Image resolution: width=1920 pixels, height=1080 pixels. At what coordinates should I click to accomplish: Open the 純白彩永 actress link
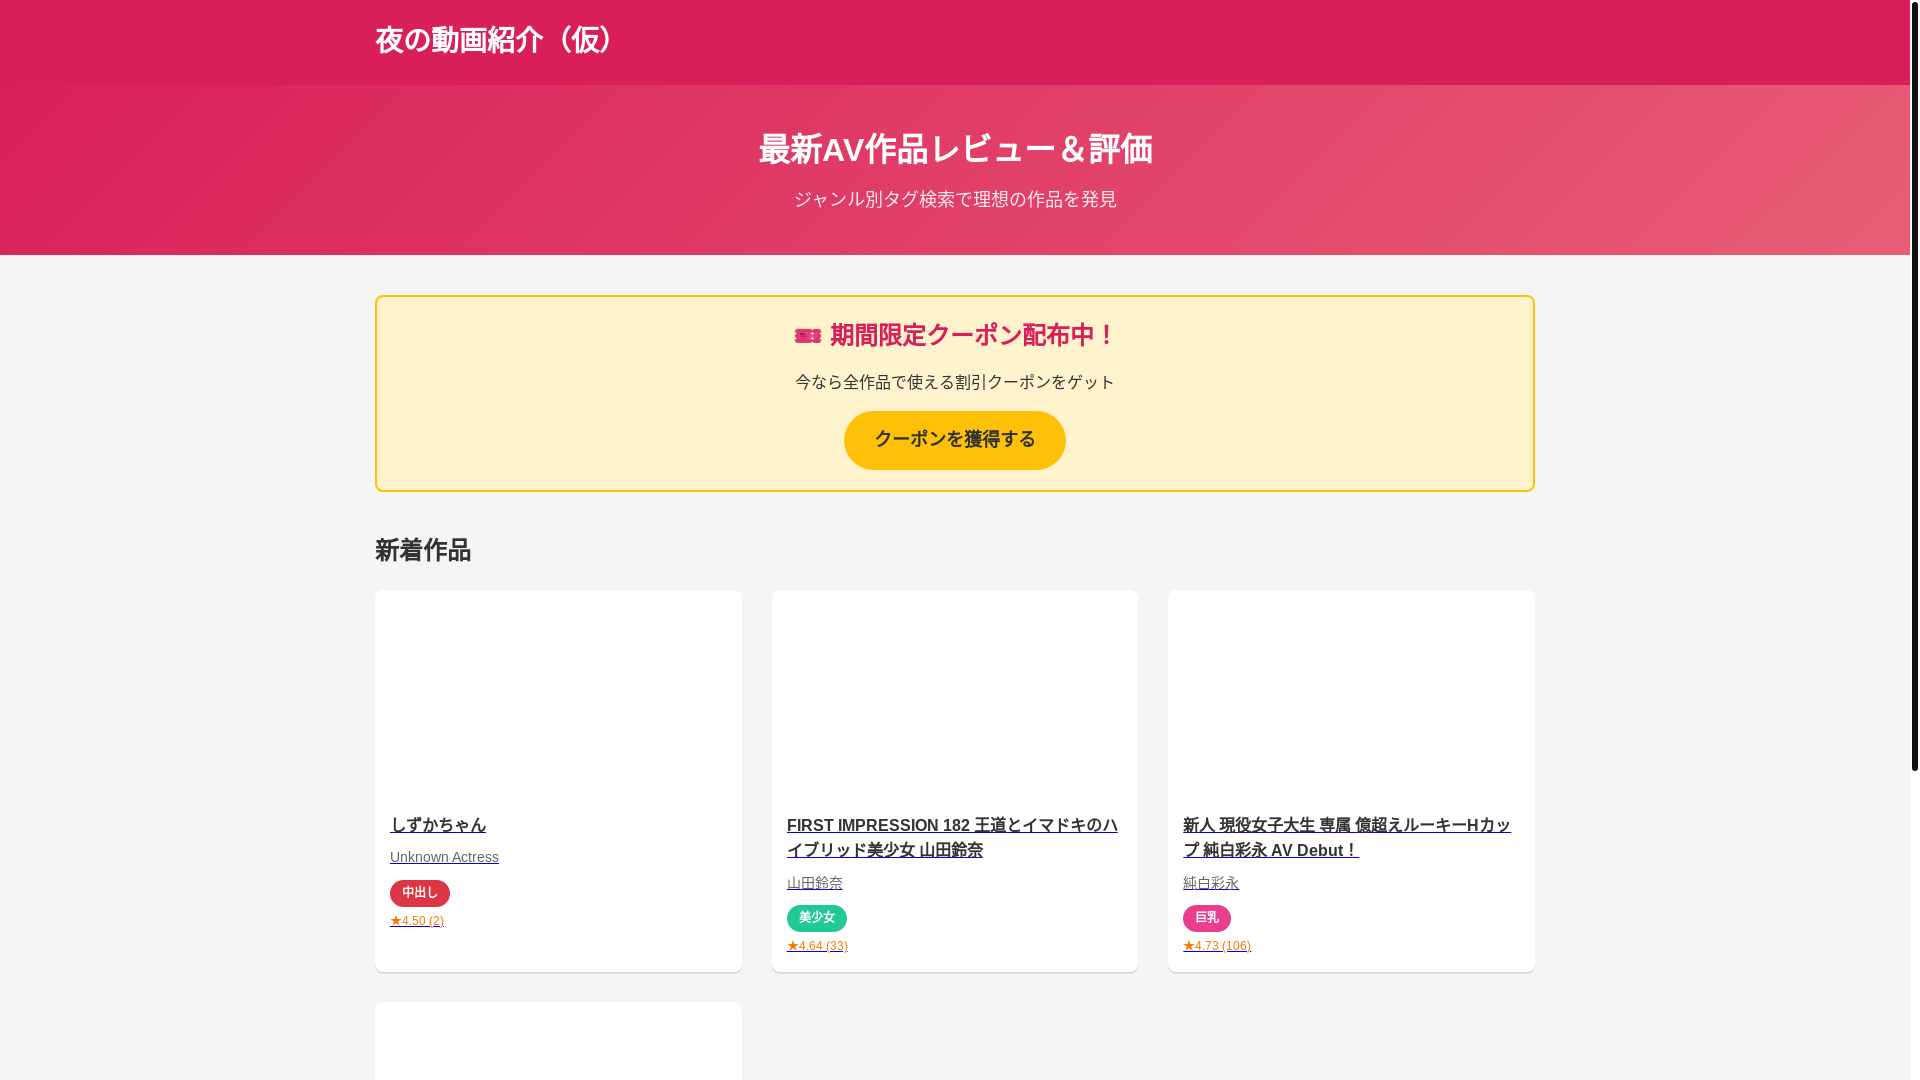1211,883
